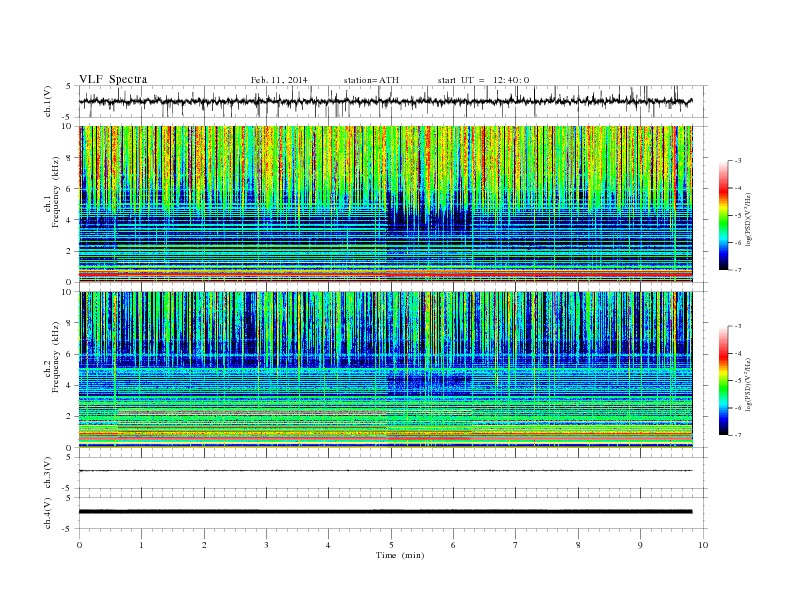Click the "5" minute time tick label
This screenshot has height=612, width=792.
(x=391, y=545)
